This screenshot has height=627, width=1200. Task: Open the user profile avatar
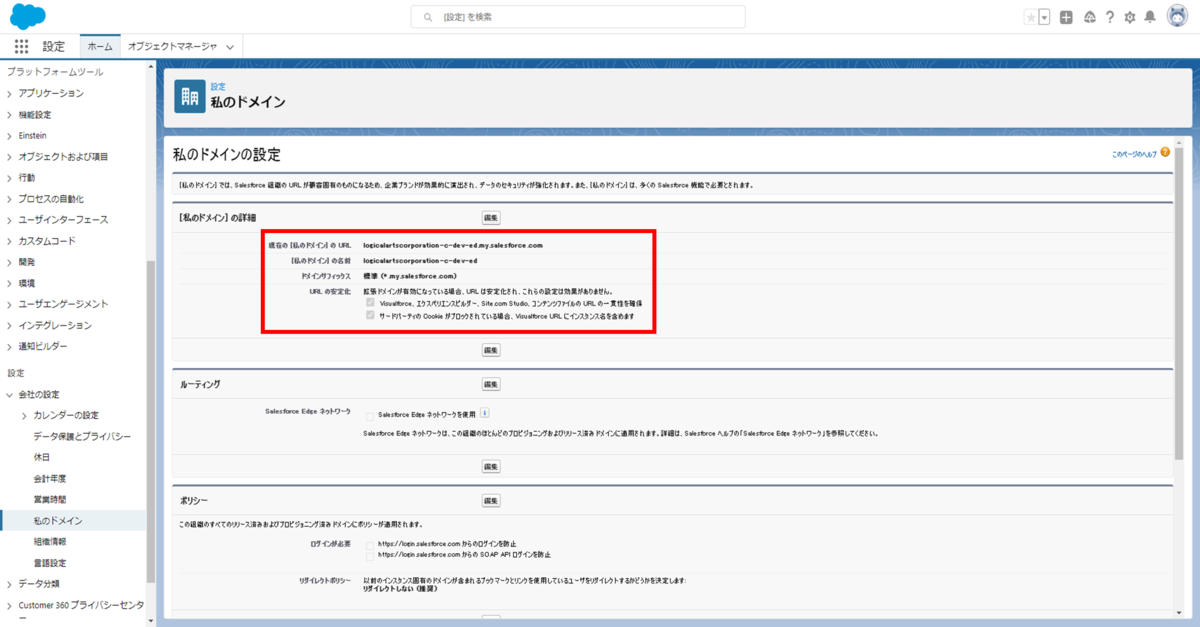point(1176,17)
